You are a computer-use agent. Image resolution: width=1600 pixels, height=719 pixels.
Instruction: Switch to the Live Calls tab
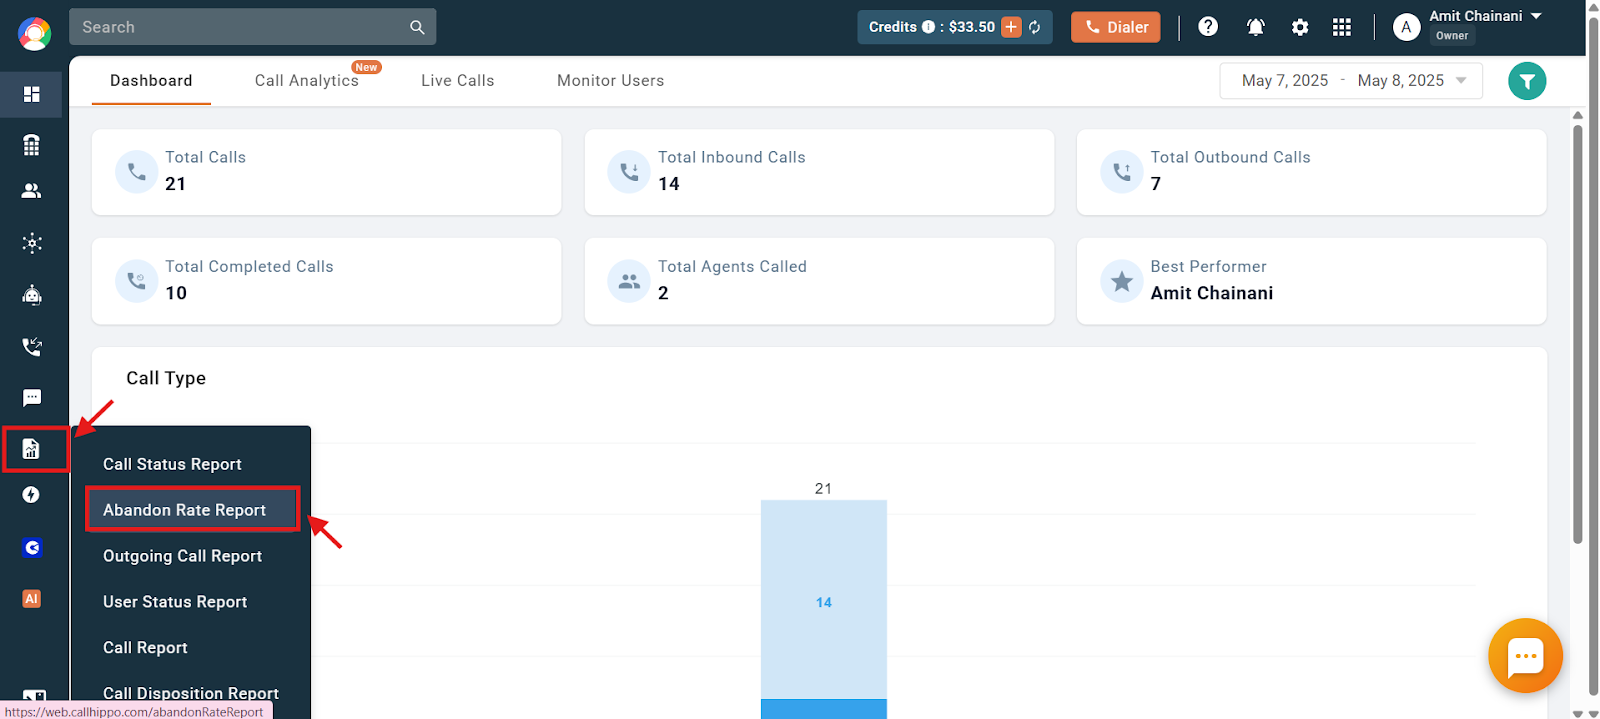tap(458, 81)
